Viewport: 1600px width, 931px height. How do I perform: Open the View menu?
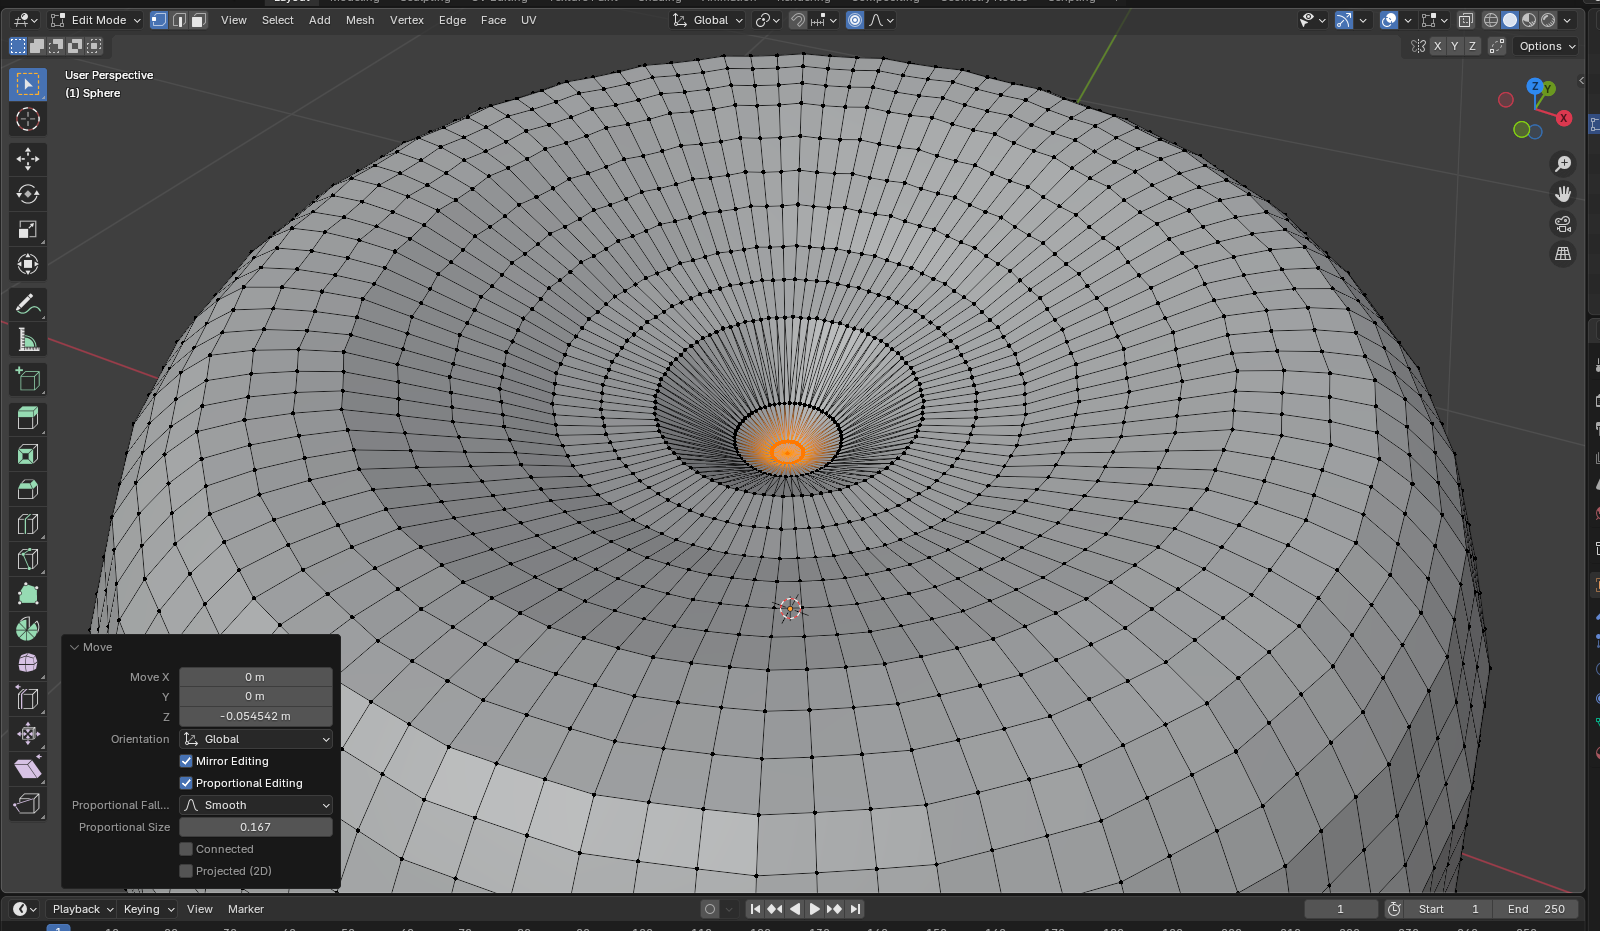(234, 20)
